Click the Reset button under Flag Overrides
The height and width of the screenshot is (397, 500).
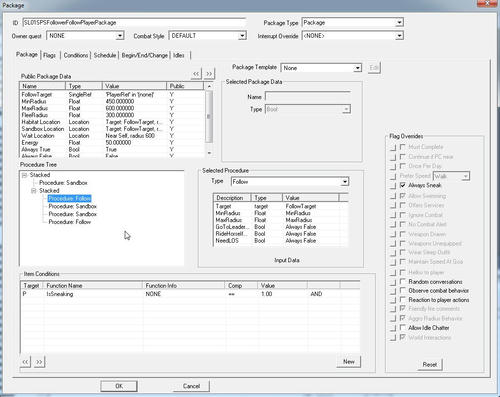coord(430,364)
